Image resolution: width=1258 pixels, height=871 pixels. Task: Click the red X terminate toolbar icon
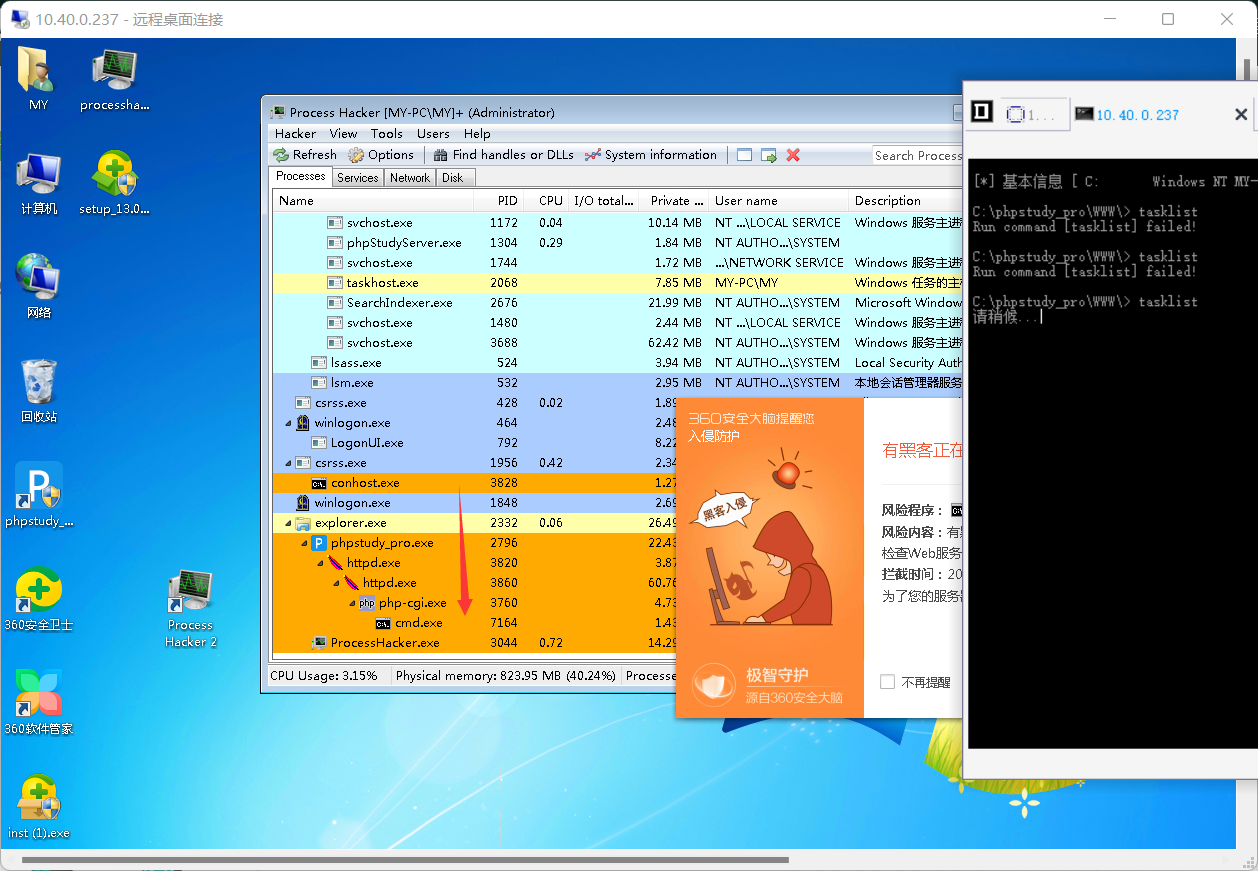793,155
